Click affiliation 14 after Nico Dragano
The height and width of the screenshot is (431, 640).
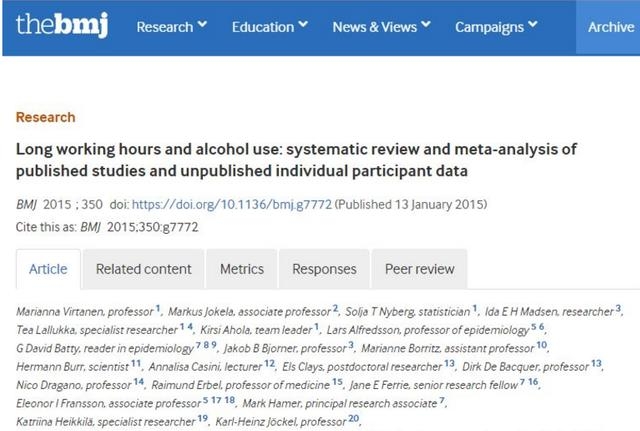point(139,382)
